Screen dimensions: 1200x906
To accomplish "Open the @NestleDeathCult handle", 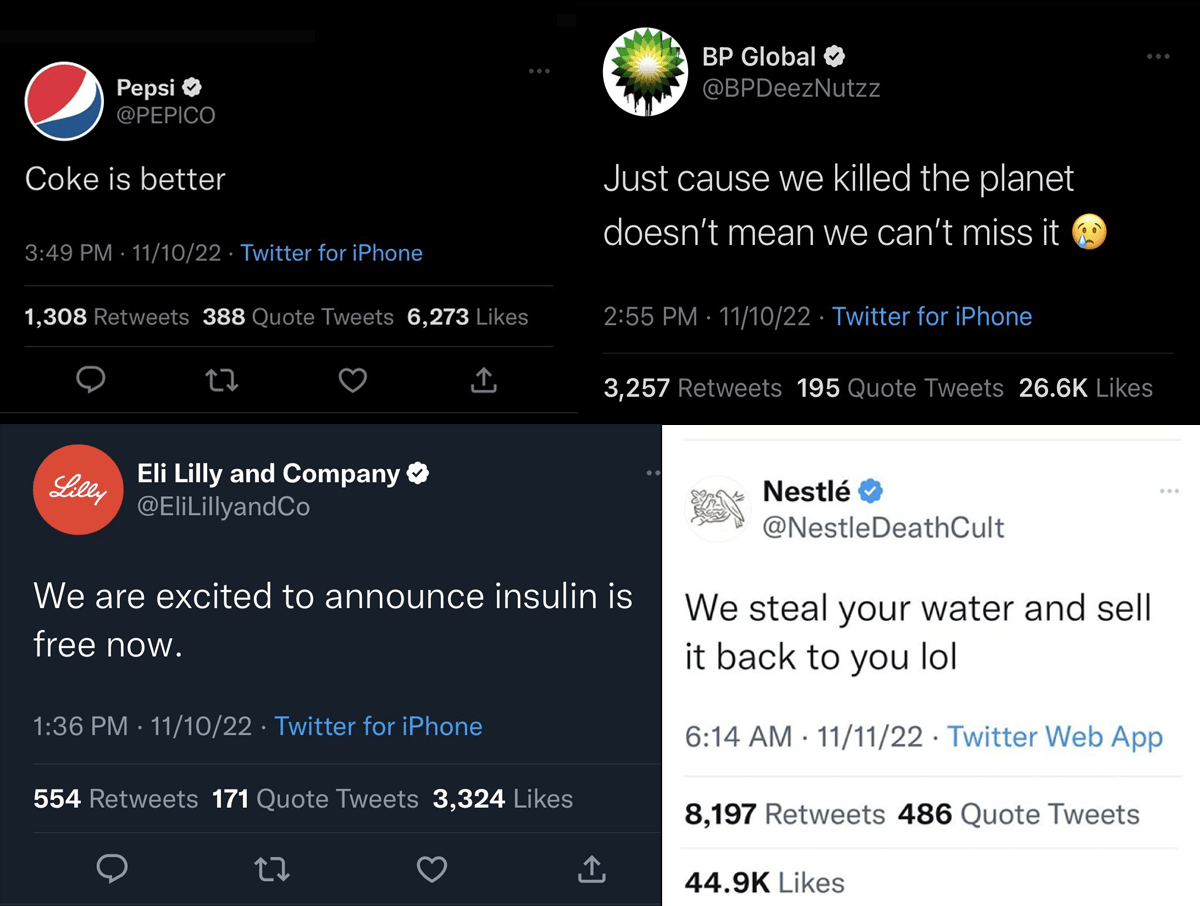I will click(x=883, y=527).
